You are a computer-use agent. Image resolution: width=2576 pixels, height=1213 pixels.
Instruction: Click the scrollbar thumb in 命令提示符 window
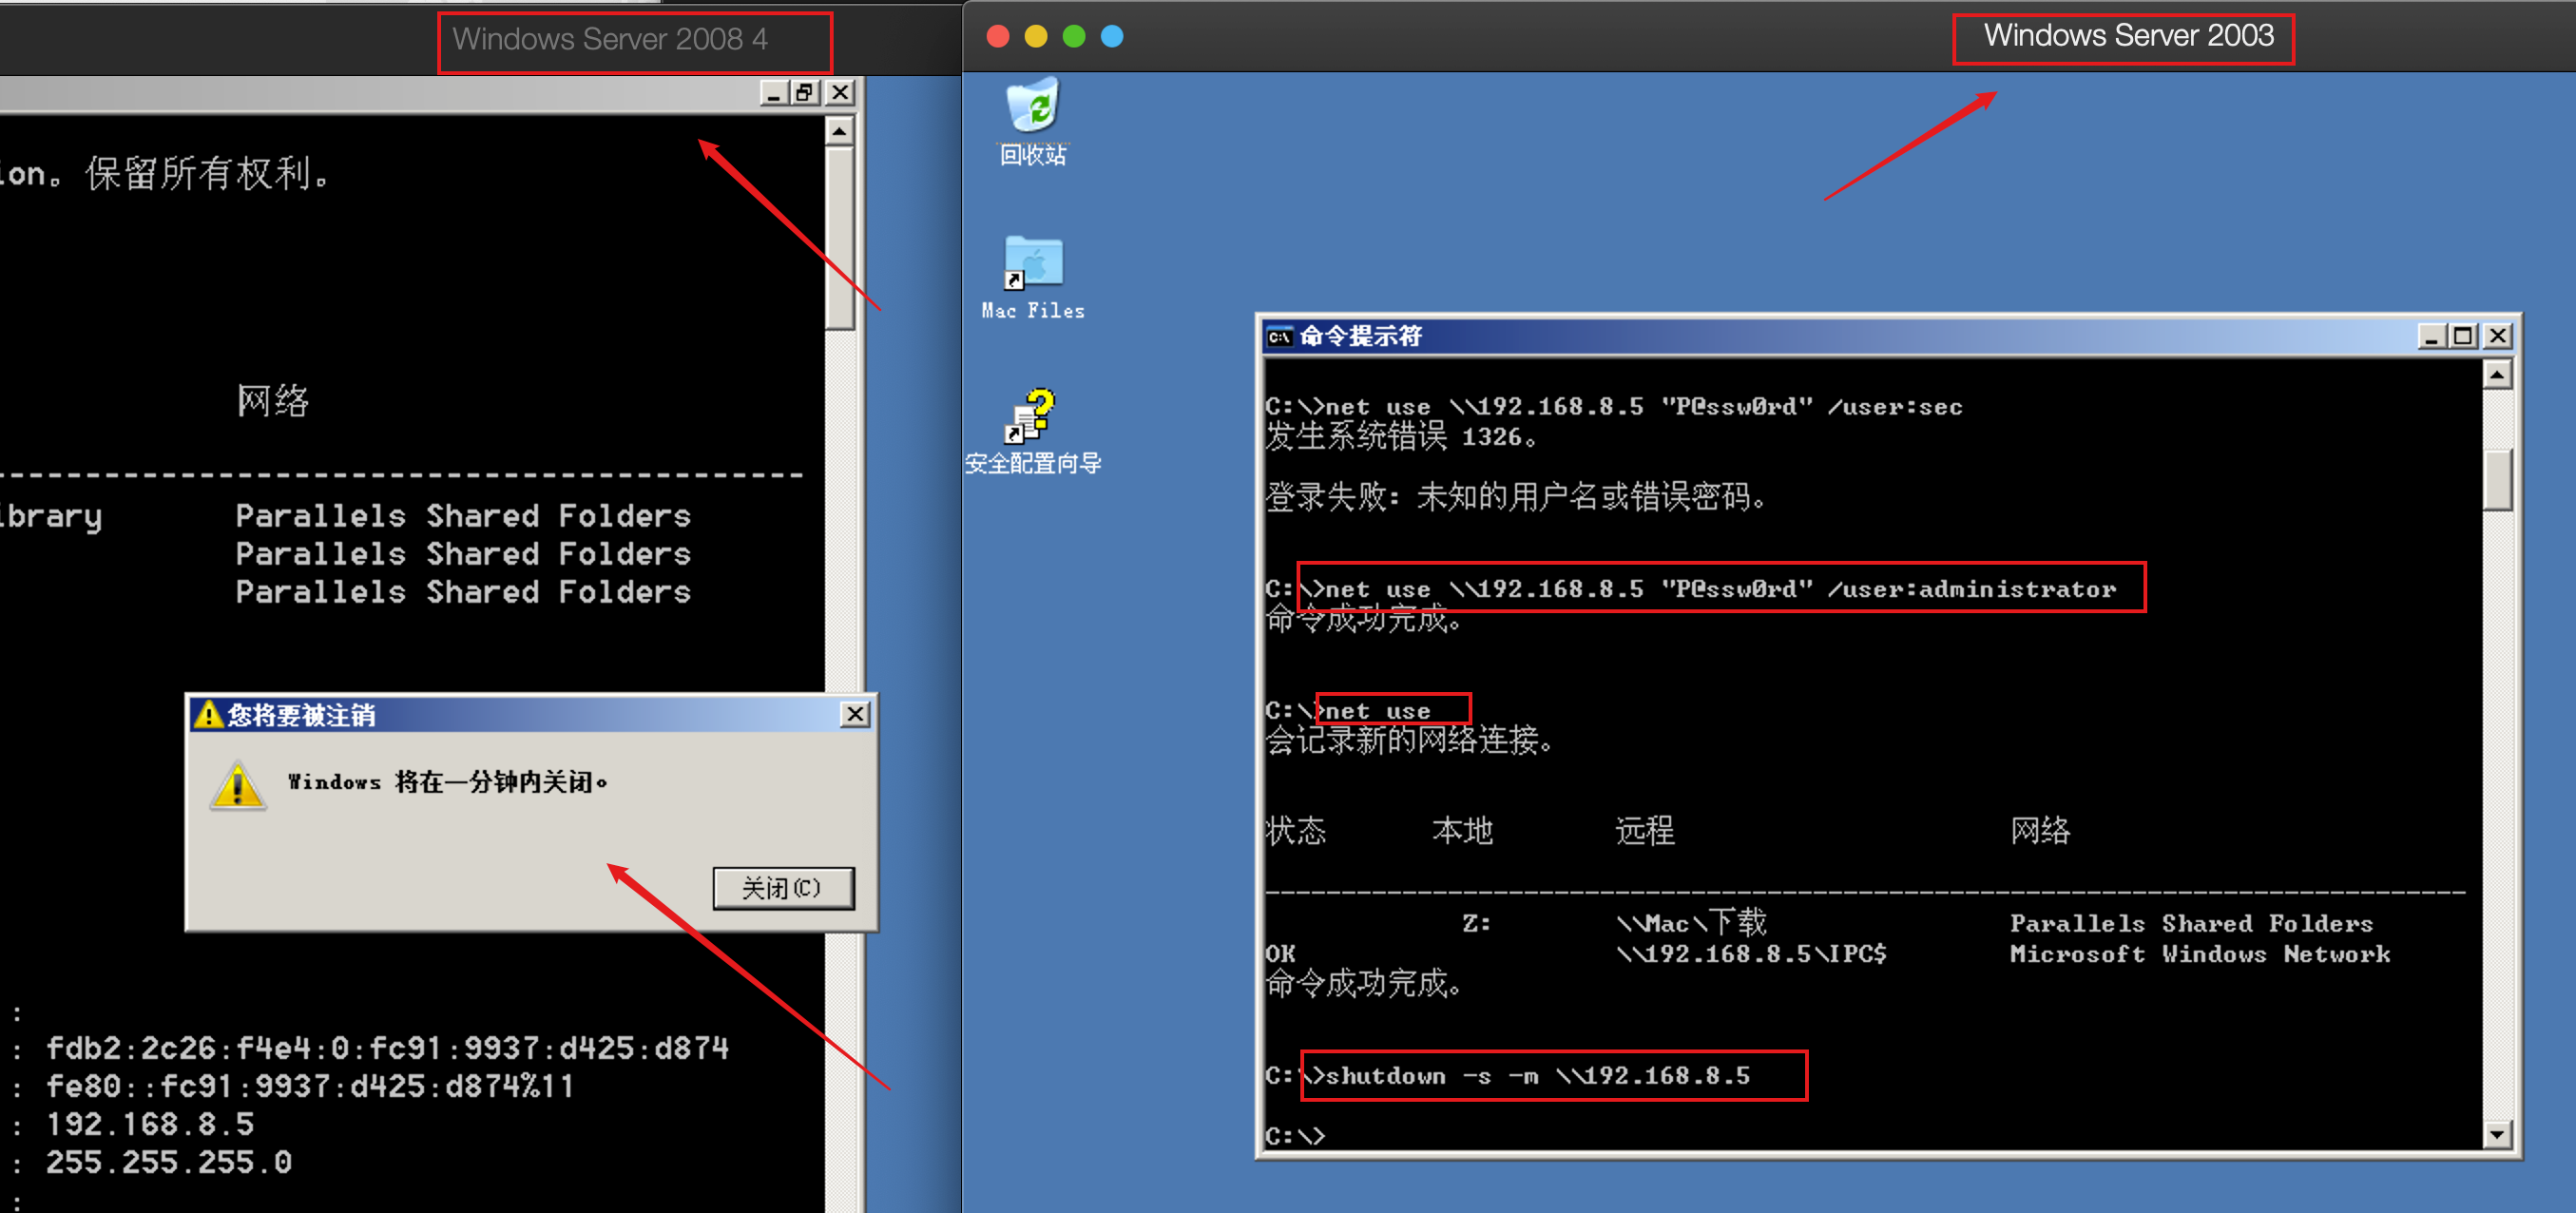pyautogui.click(x=2497, y=480)
